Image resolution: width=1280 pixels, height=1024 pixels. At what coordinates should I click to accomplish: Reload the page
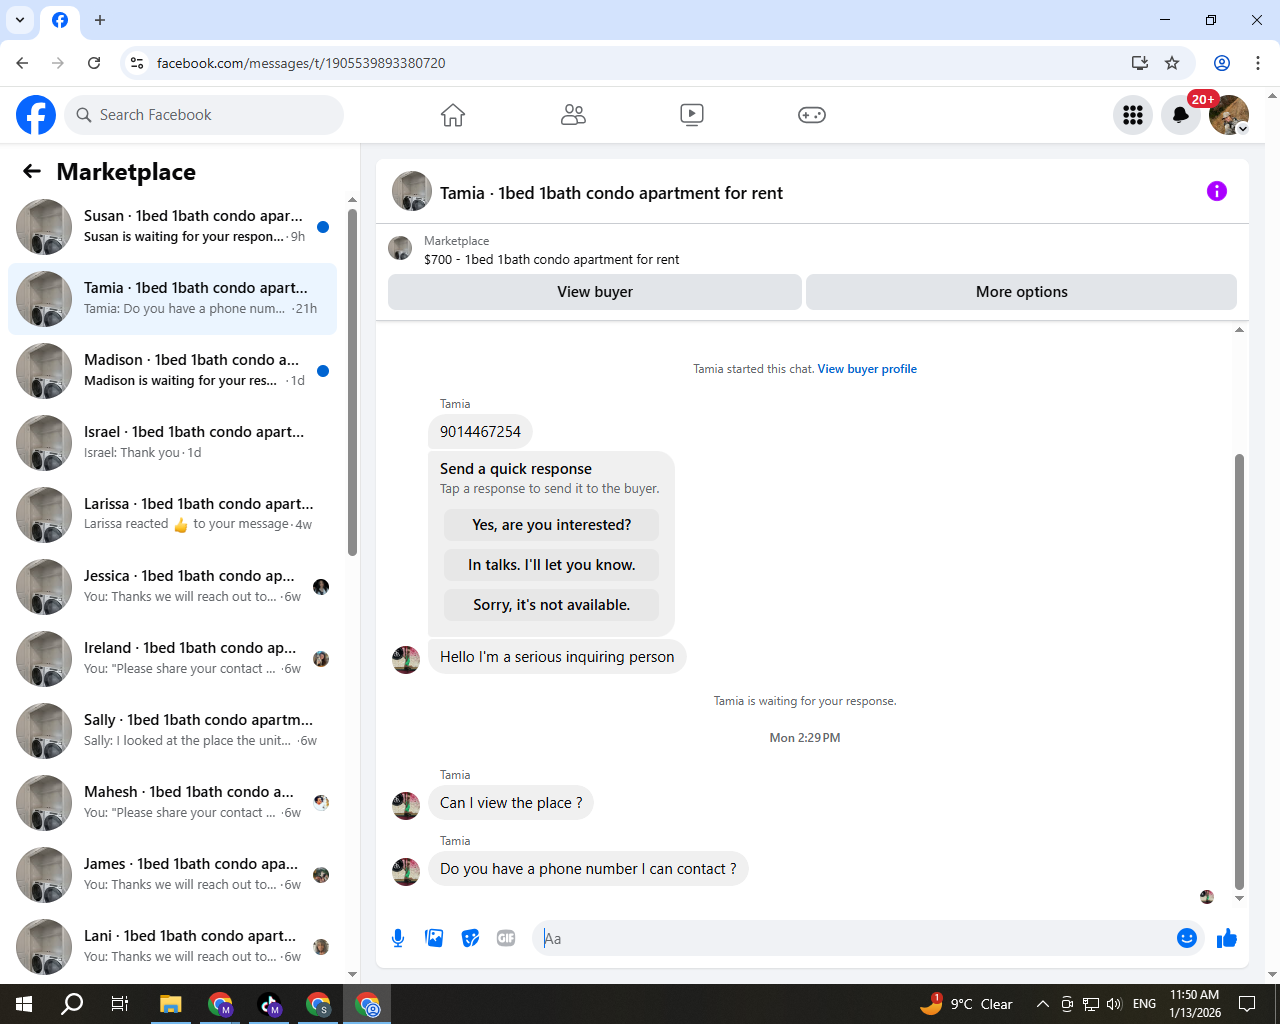(94, 63)
